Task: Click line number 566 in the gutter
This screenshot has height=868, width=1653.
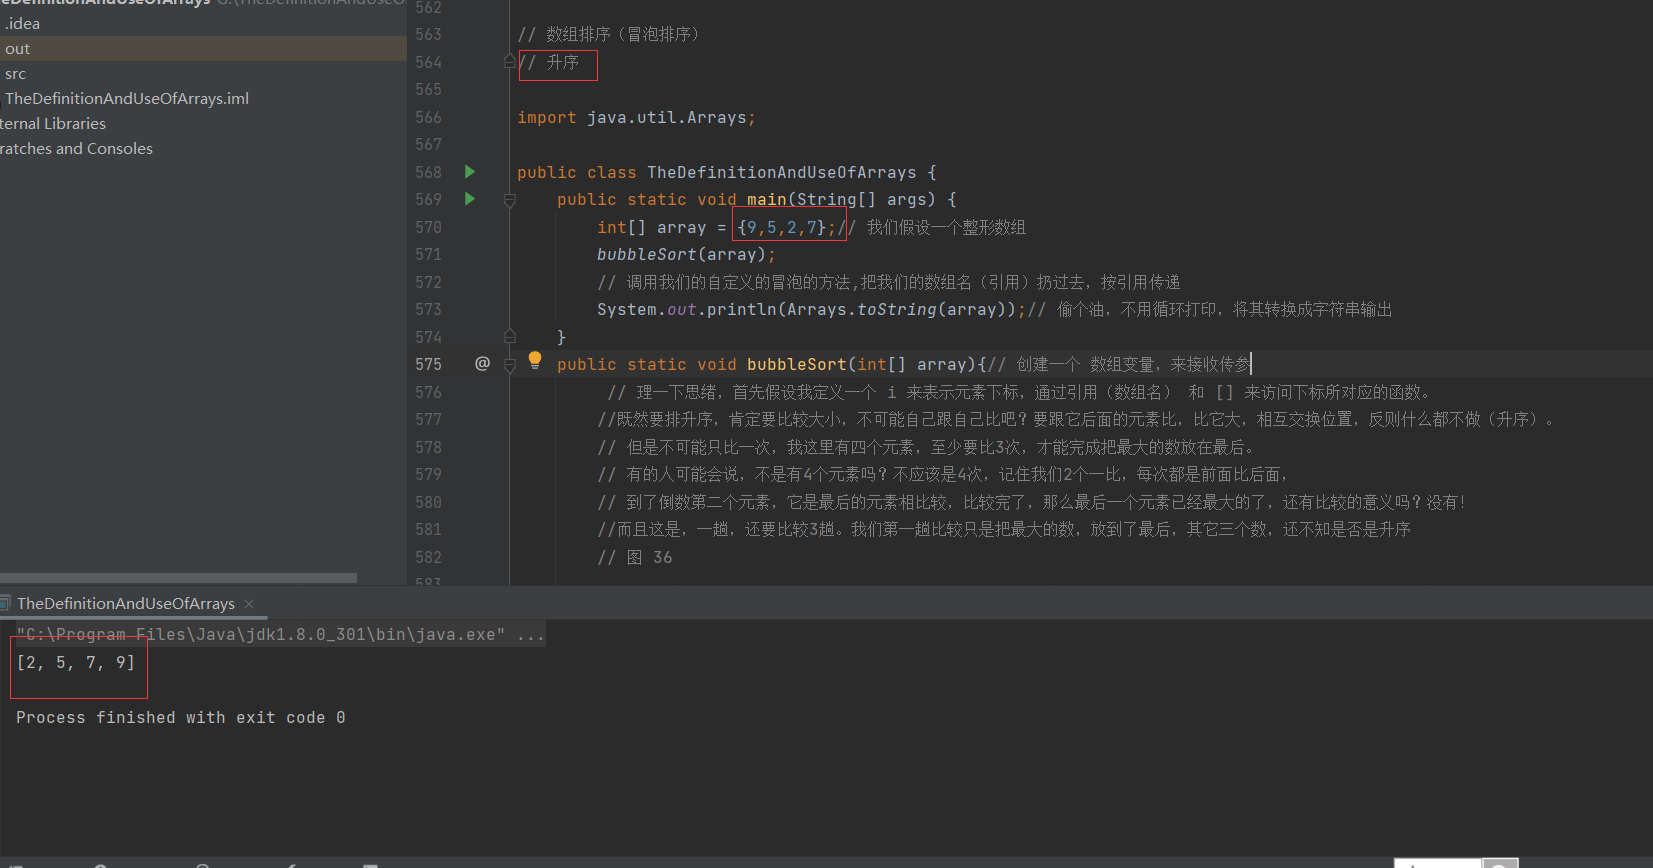Action: point(428,117)
